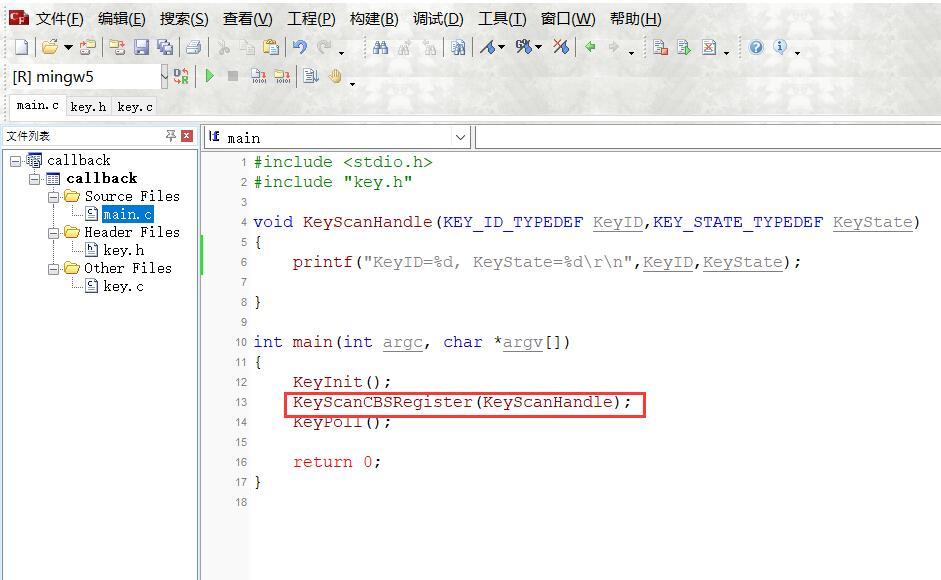Close the file list panel
Image resolution: width=941 pixels, height=580 pixels.
(187, 136)
